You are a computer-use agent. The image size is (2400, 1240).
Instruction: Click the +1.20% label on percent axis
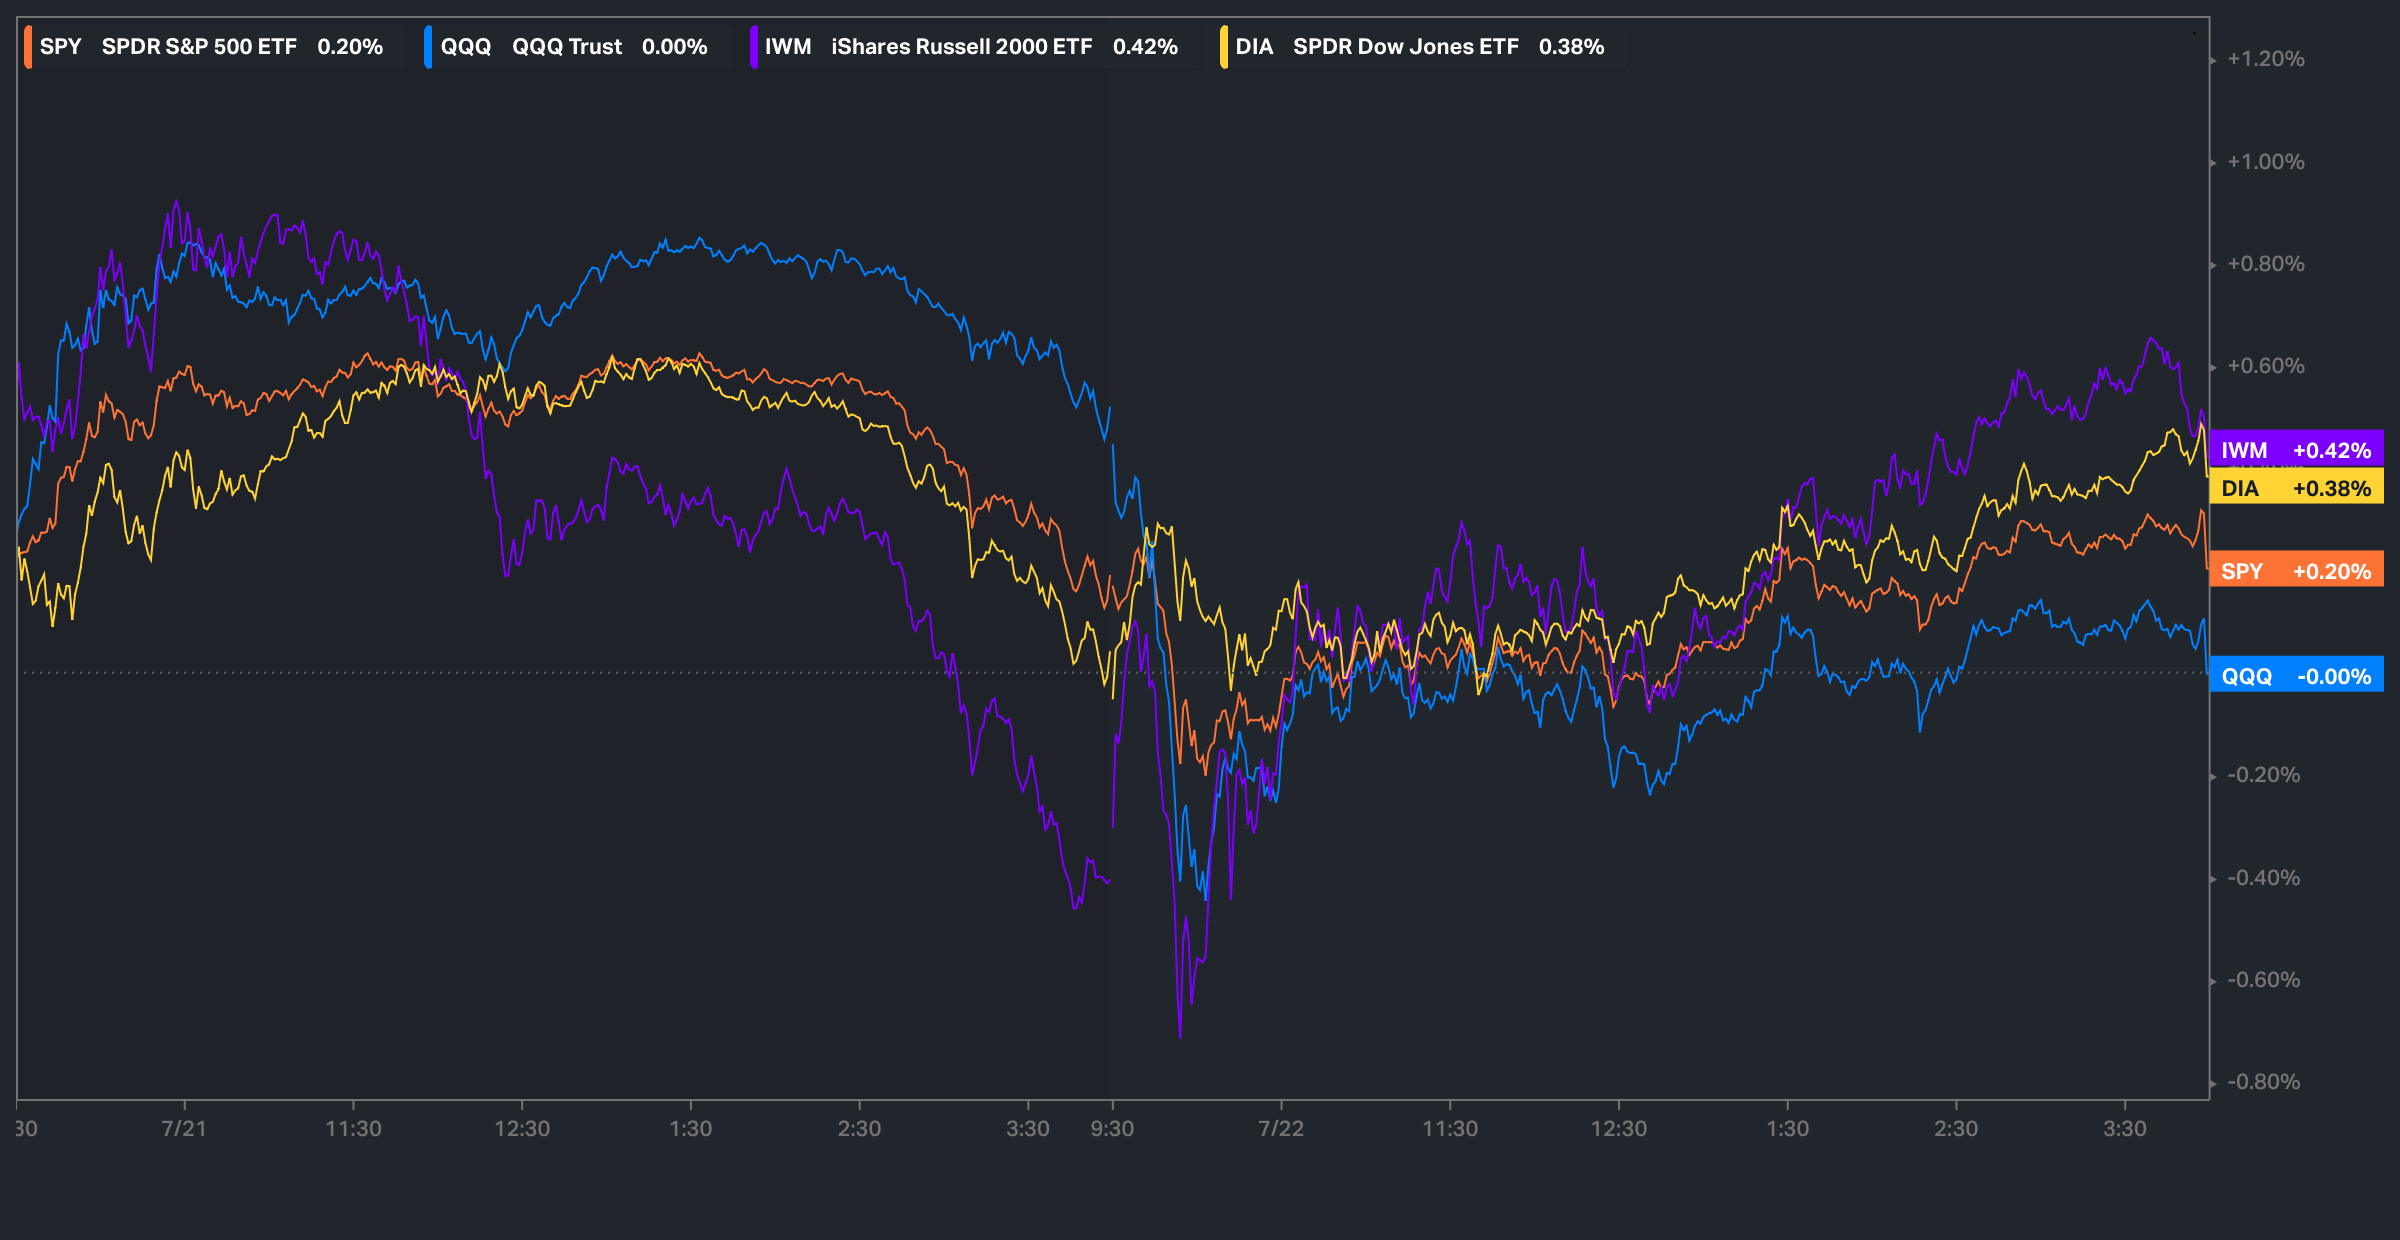[2265, 59]
